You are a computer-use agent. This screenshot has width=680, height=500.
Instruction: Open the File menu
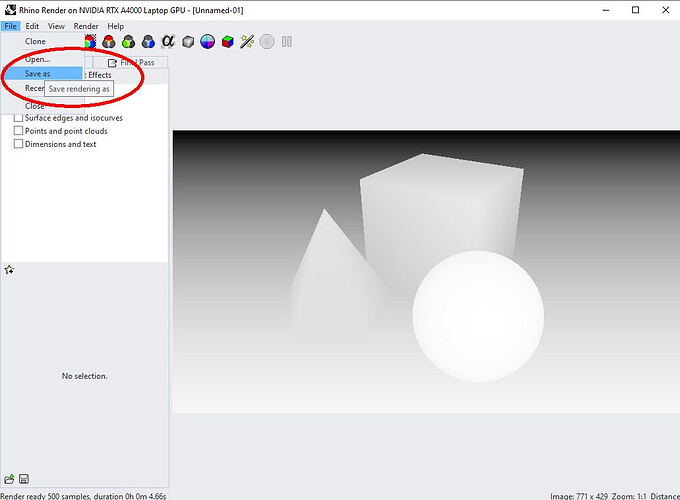(10, 26)
